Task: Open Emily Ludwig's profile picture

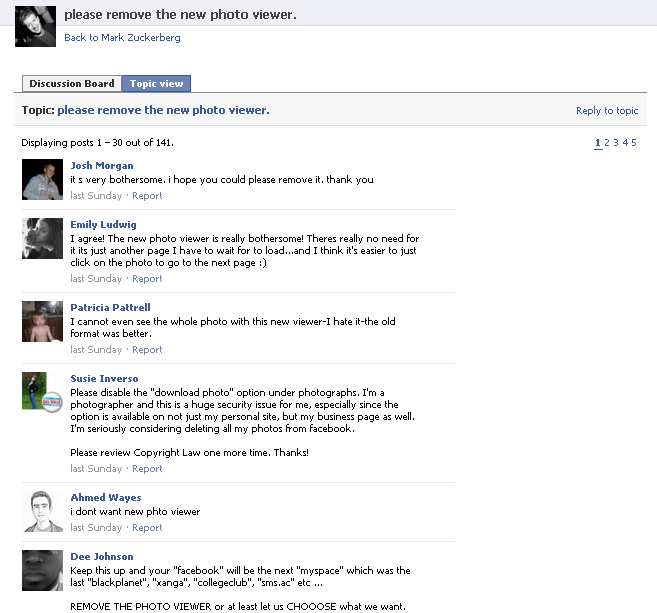Action: (x=42, y=238)
